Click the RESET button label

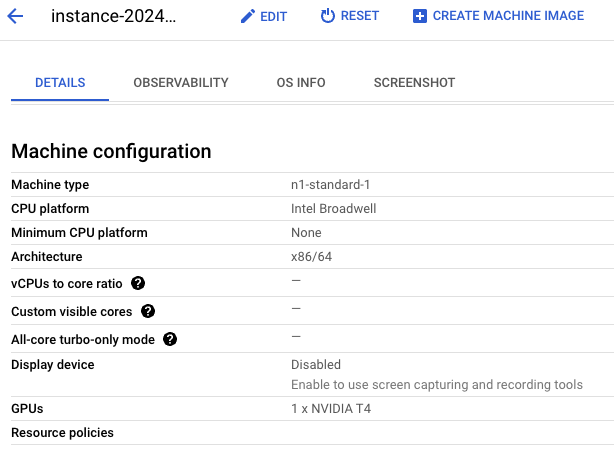point(360,16)
